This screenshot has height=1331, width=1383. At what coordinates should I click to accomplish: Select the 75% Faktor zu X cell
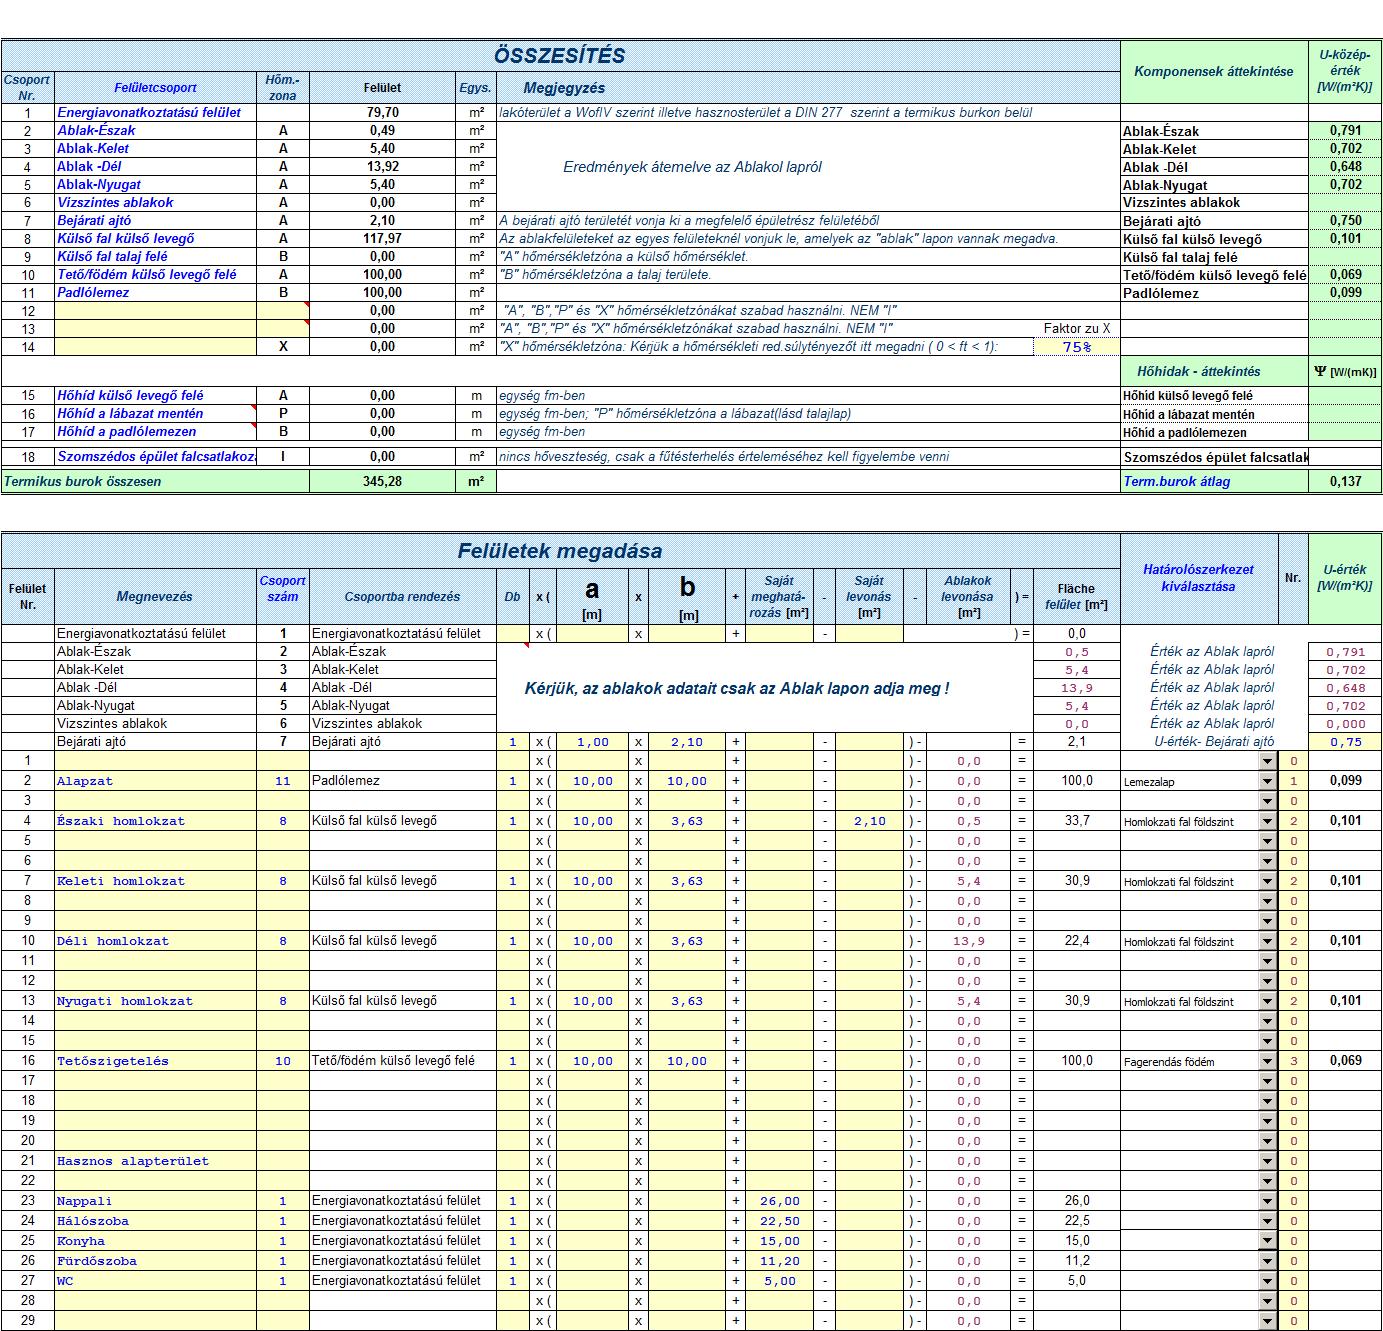[1076, 347]
